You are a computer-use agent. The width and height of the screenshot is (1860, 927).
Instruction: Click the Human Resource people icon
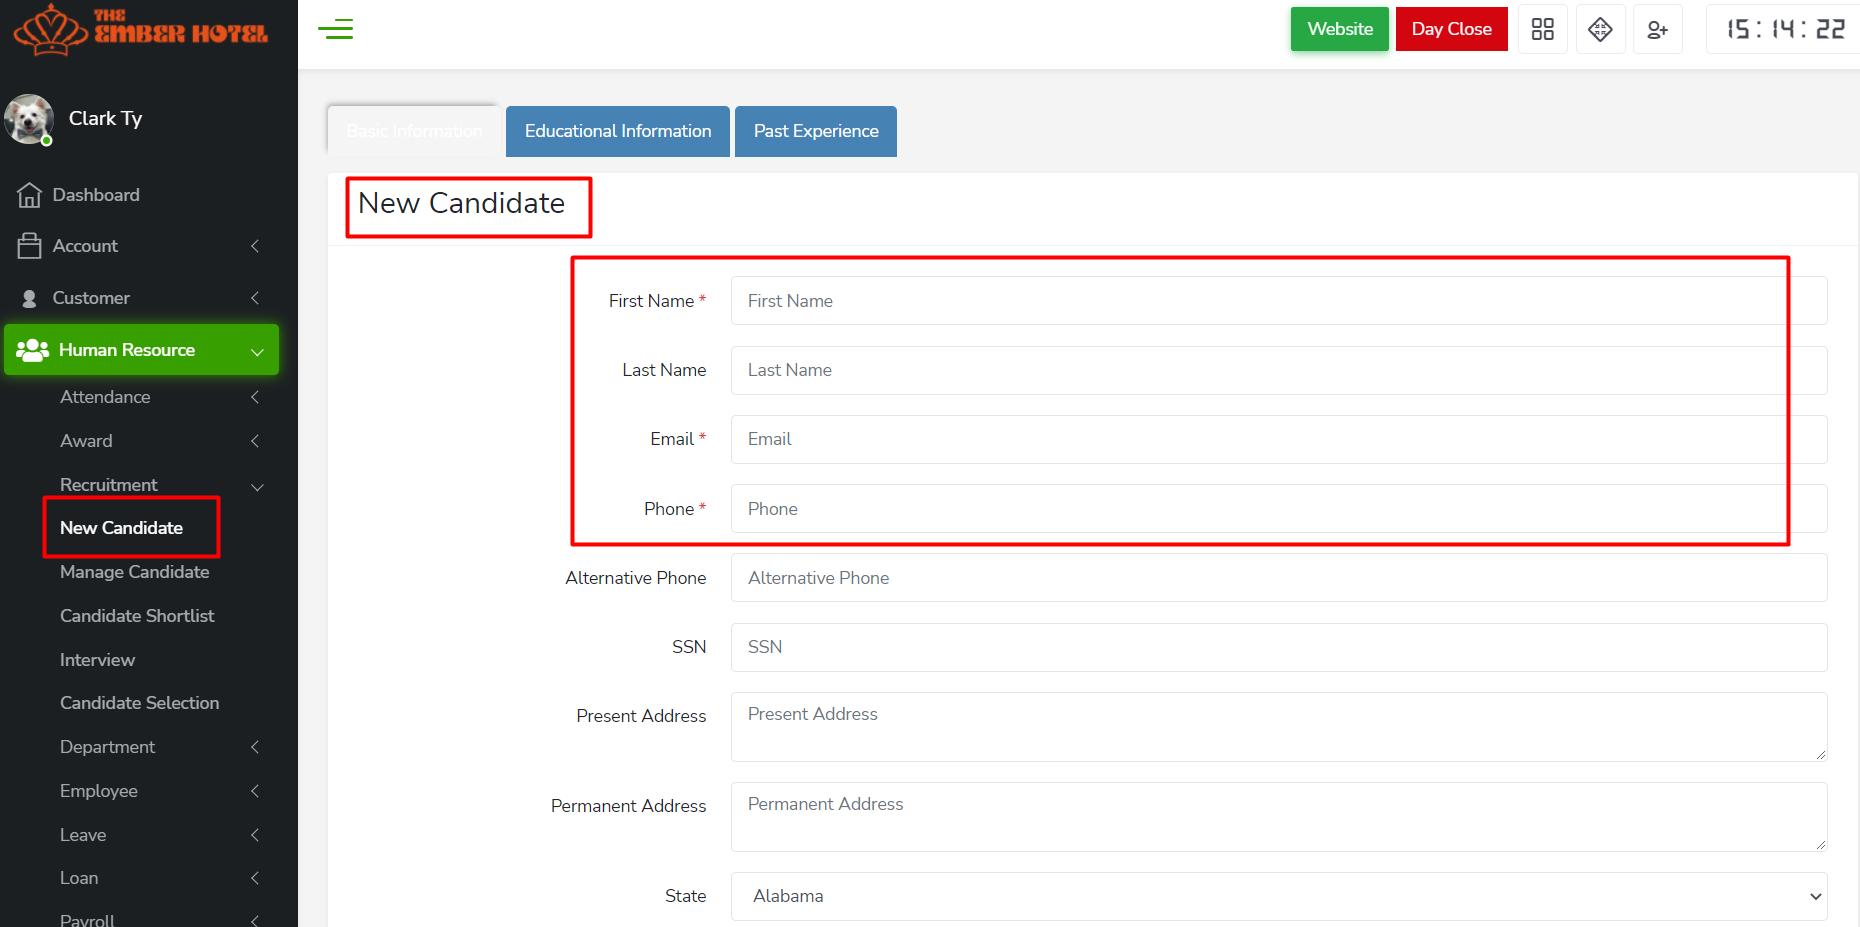click(x=32, y=350)
